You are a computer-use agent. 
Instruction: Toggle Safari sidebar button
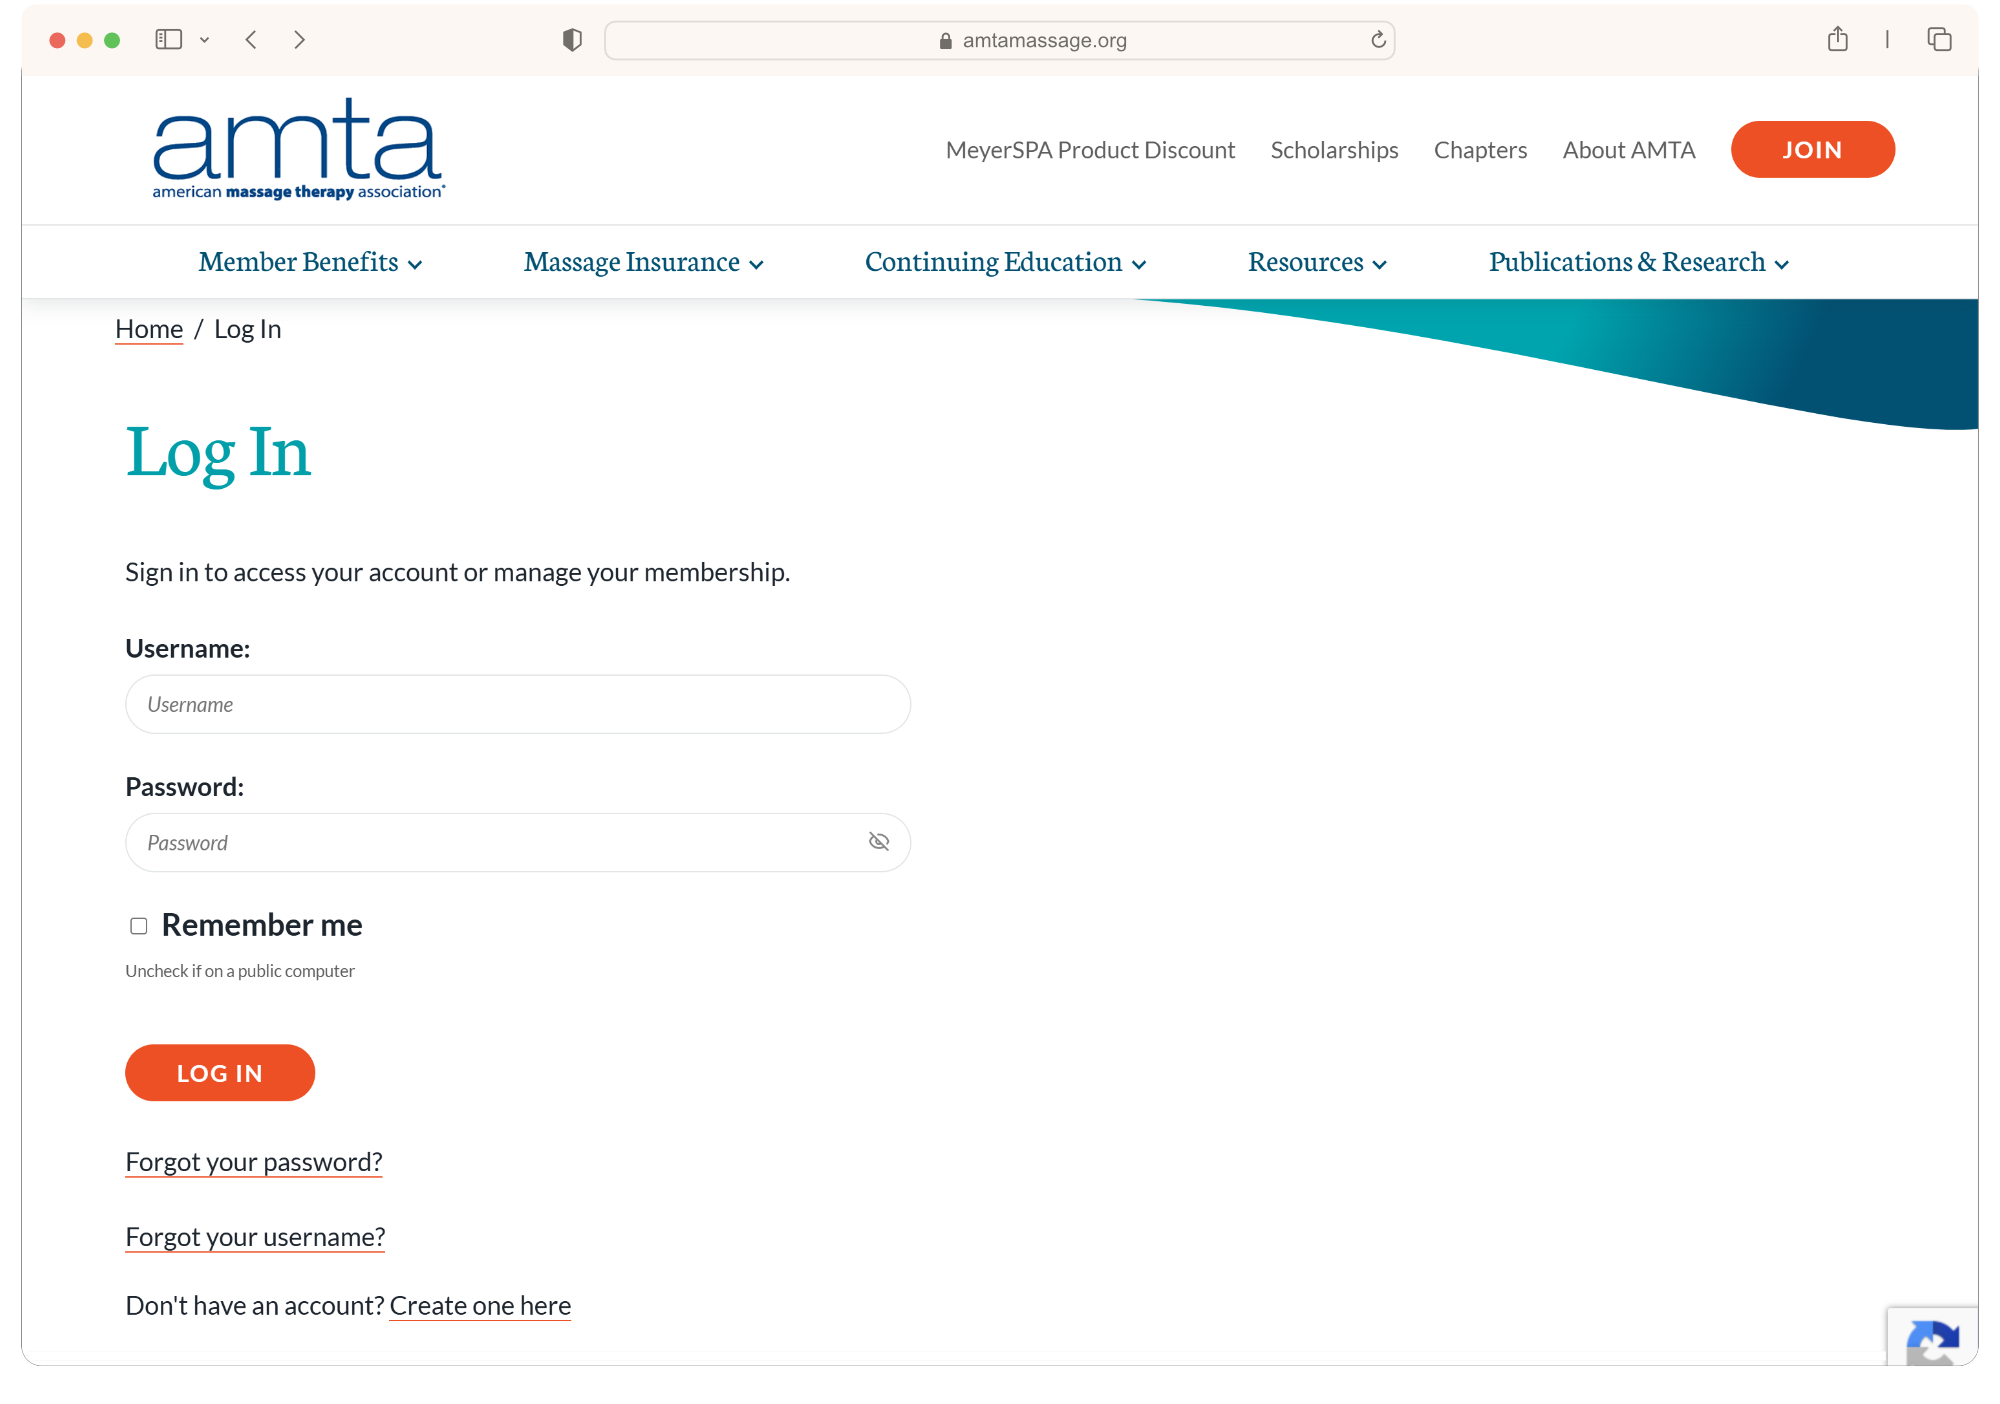tap(168, 40)
